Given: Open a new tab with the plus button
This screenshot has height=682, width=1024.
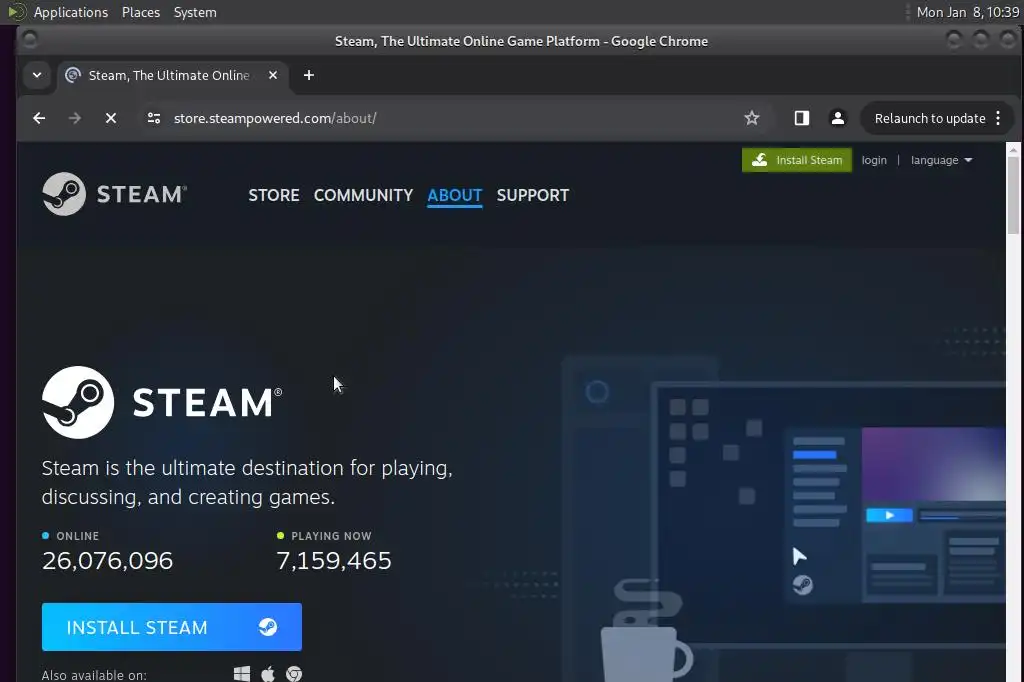Looking at the screenshot, I should point(309,75).
